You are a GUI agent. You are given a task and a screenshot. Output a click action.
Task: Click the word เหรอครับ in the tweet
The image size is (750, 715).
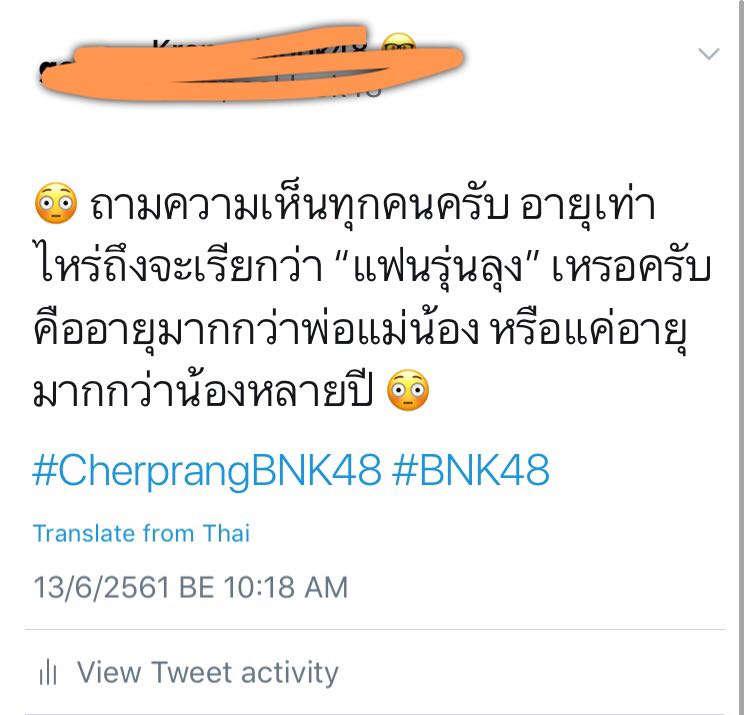632,269
